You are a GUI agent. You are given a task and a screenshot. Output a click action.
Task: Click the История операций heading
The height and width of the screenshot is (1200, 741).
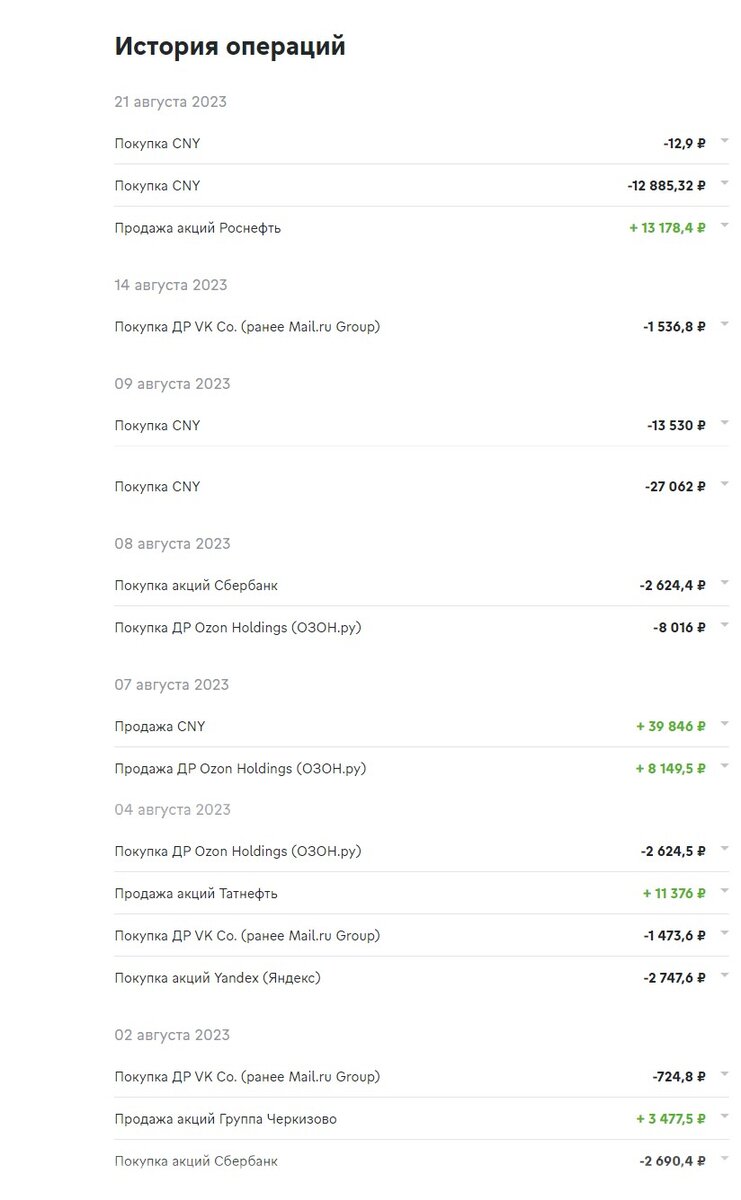pos(230,47)
